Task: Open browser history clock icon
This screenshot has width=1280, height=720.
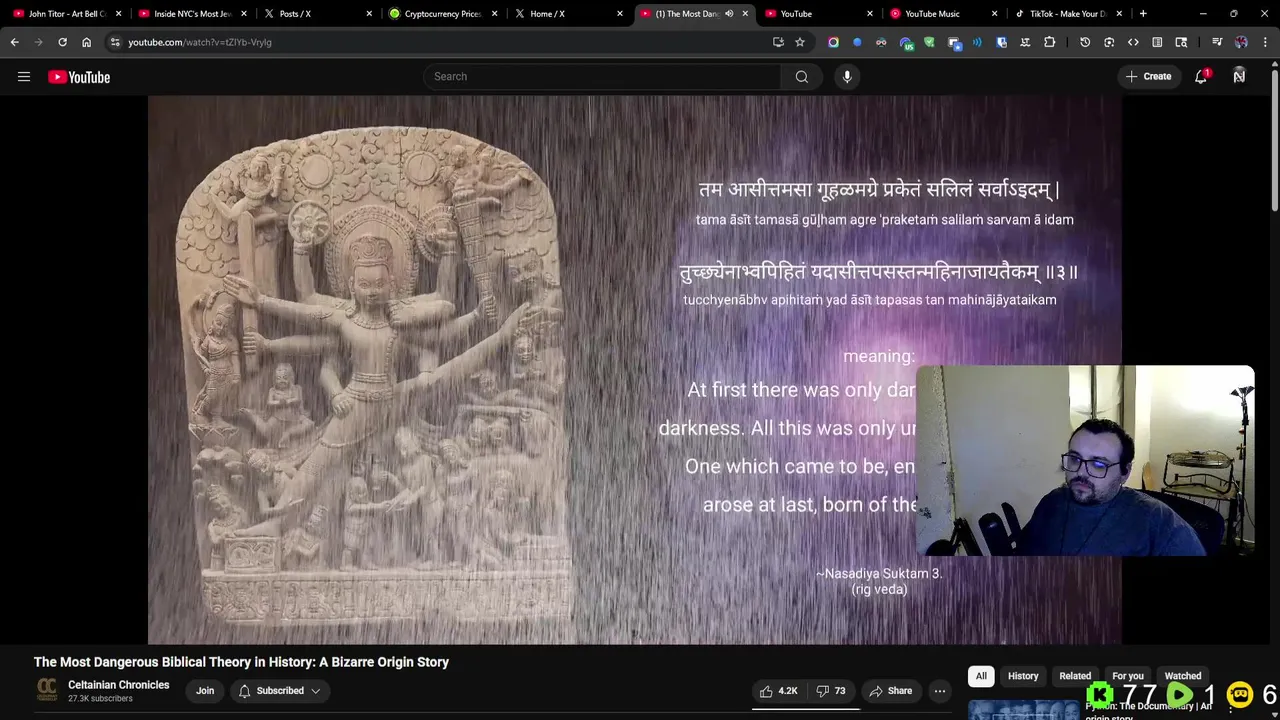Action: (x=1085, y=42)
